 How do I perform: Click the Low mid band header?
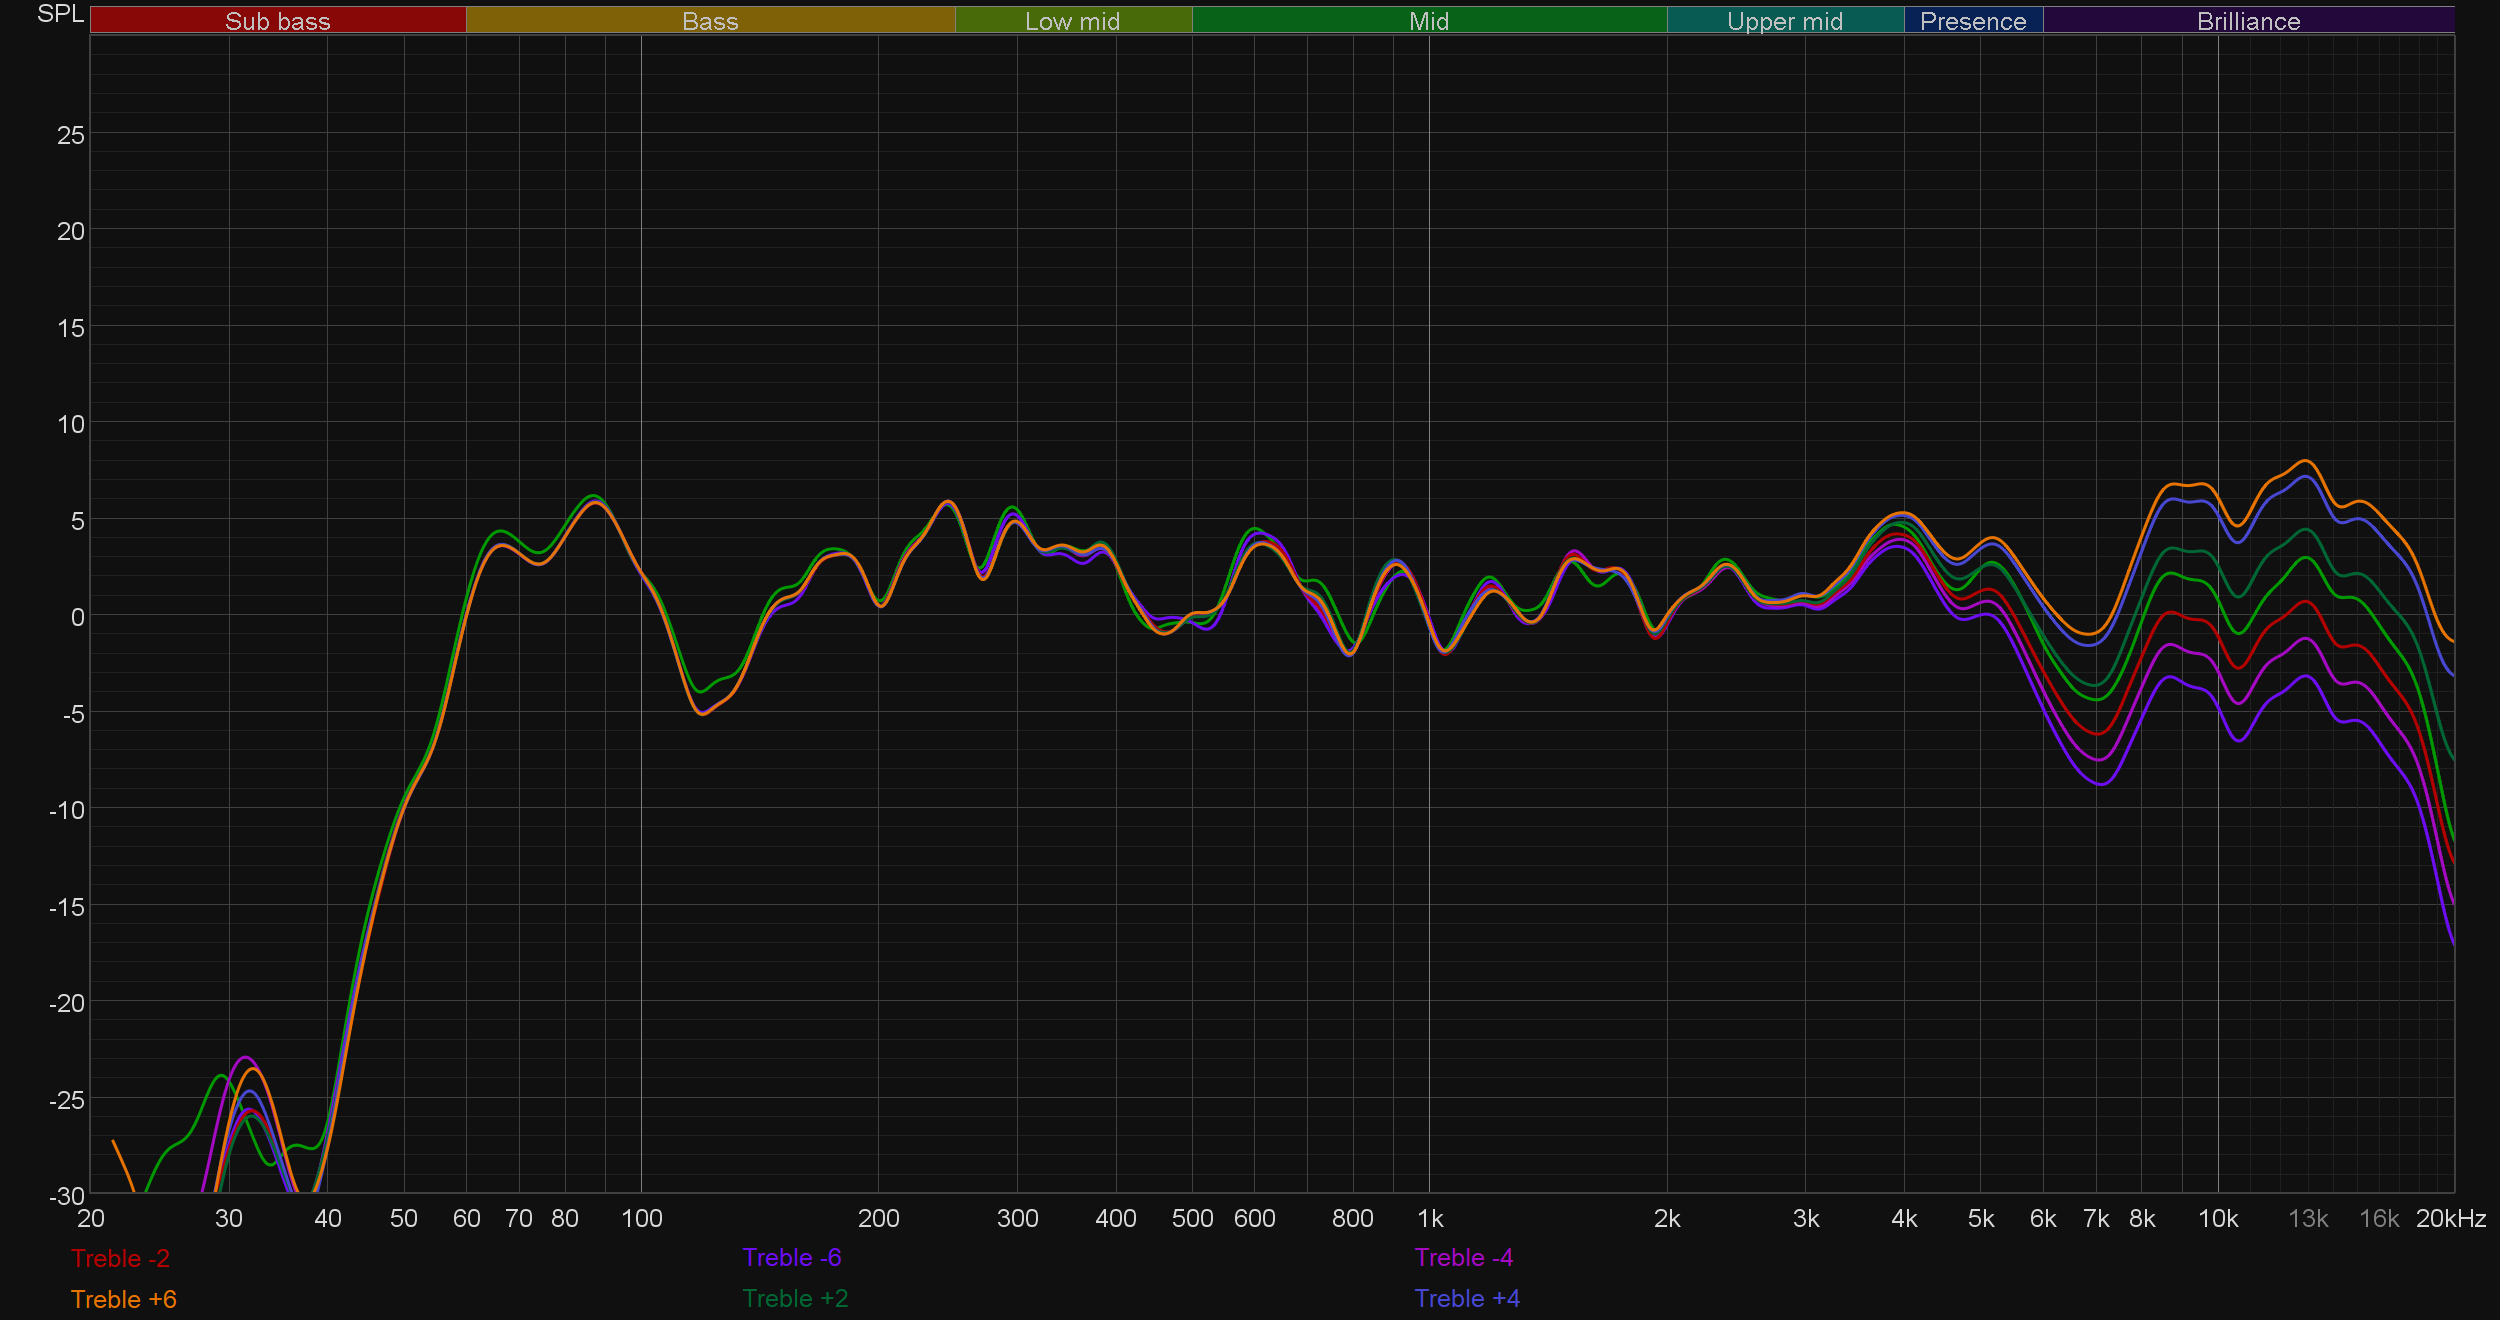click(x=1072, y=21)
